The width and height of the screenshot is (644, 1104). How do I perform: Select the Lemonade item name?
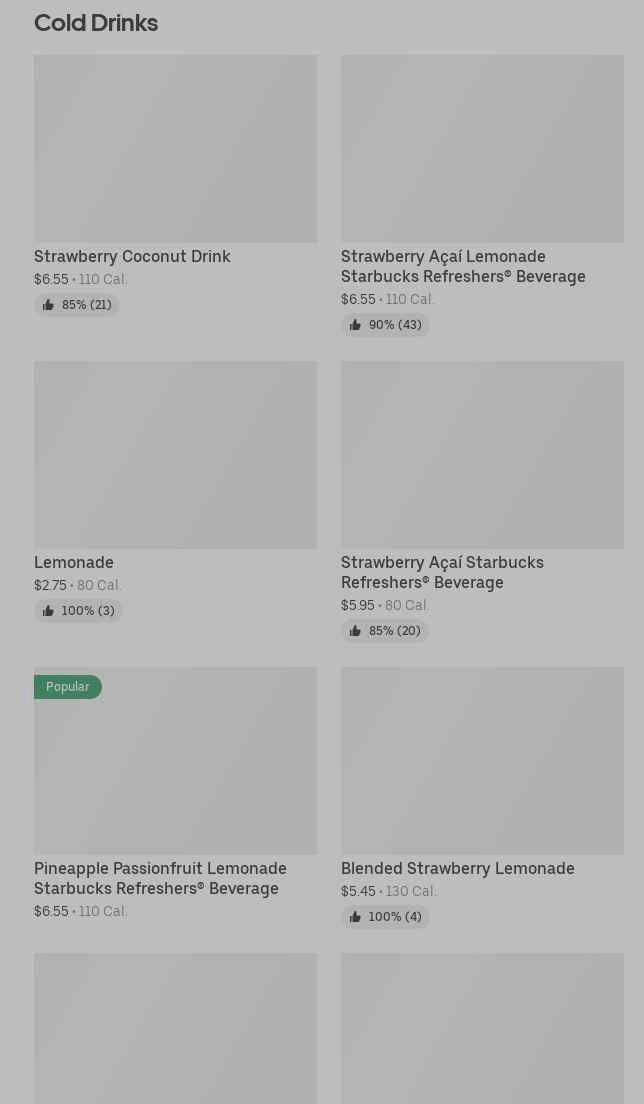pos(74,562)
